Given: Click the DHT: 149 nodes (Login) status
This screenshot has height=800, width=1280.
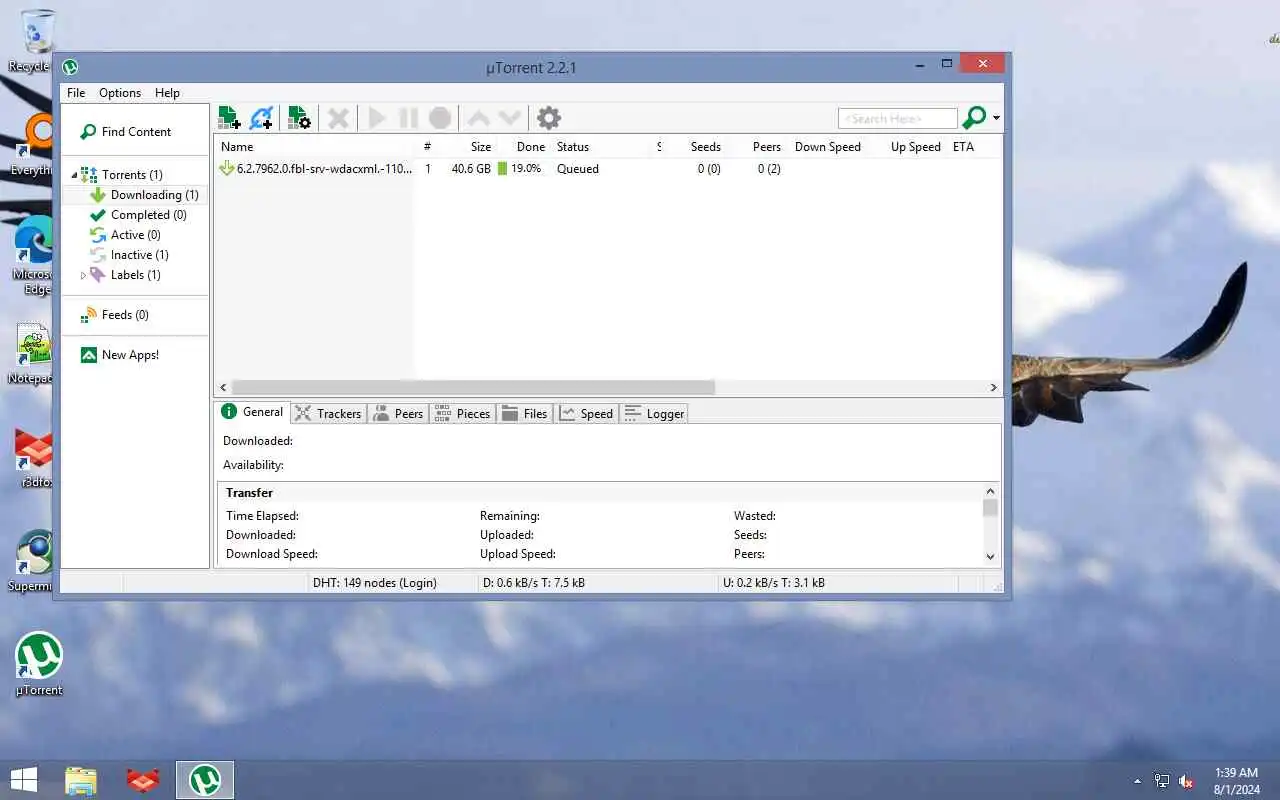Looking at the screenshot, I should 375,583.
